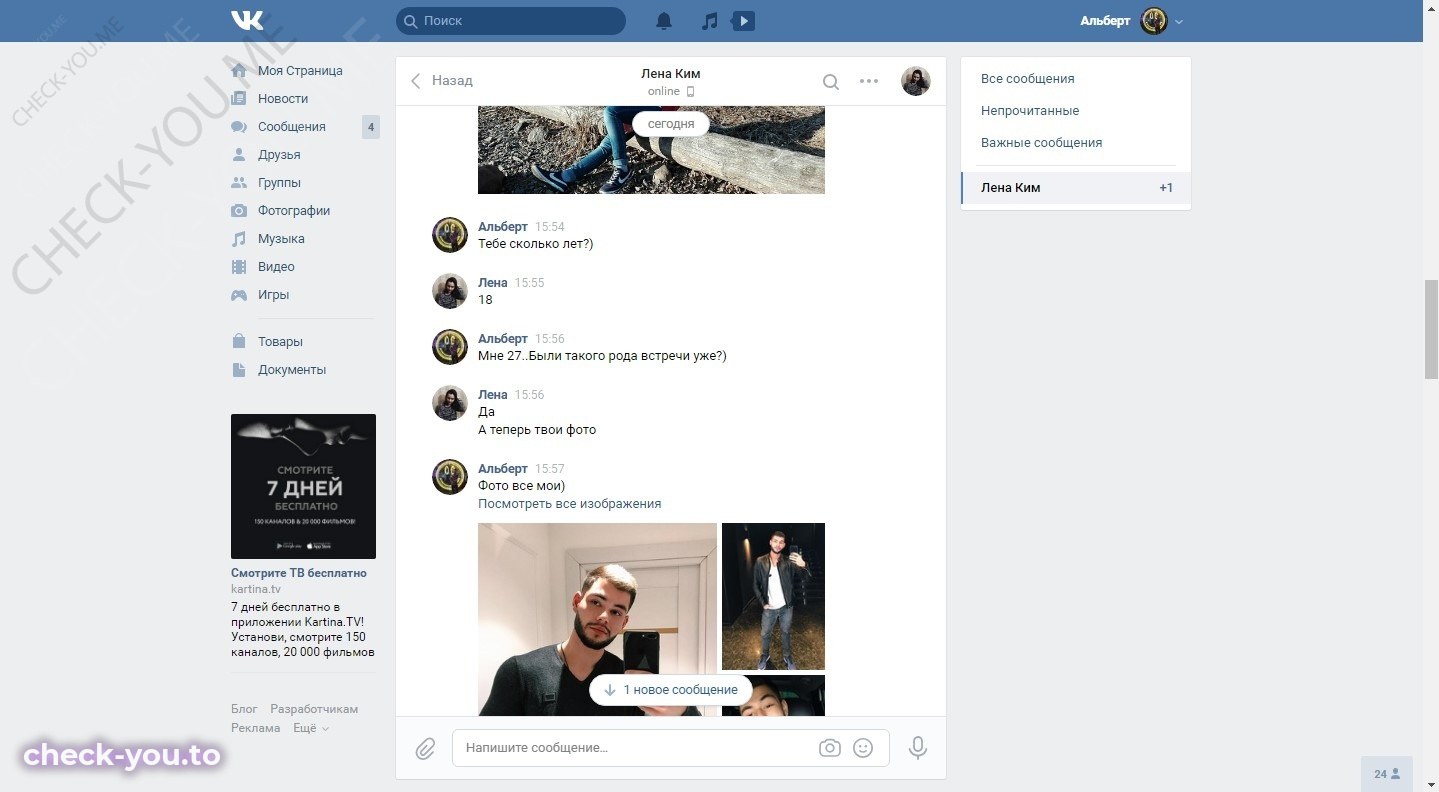Open Посмотреть все изображения link
Viewport: 1439px width, 792px height.
(x=569, y=504)
